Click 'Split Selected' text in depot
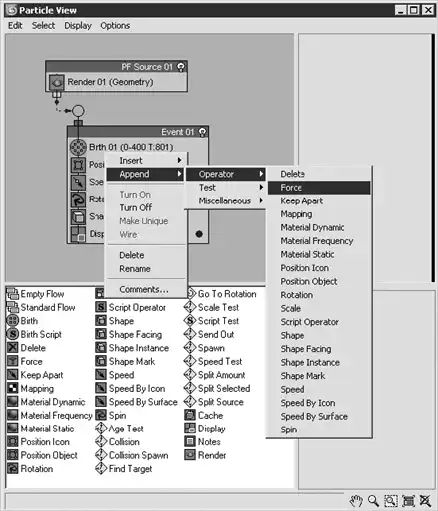The height and width of the screenshot is (511, 438). pyautogui.click(x=224, y=388)
